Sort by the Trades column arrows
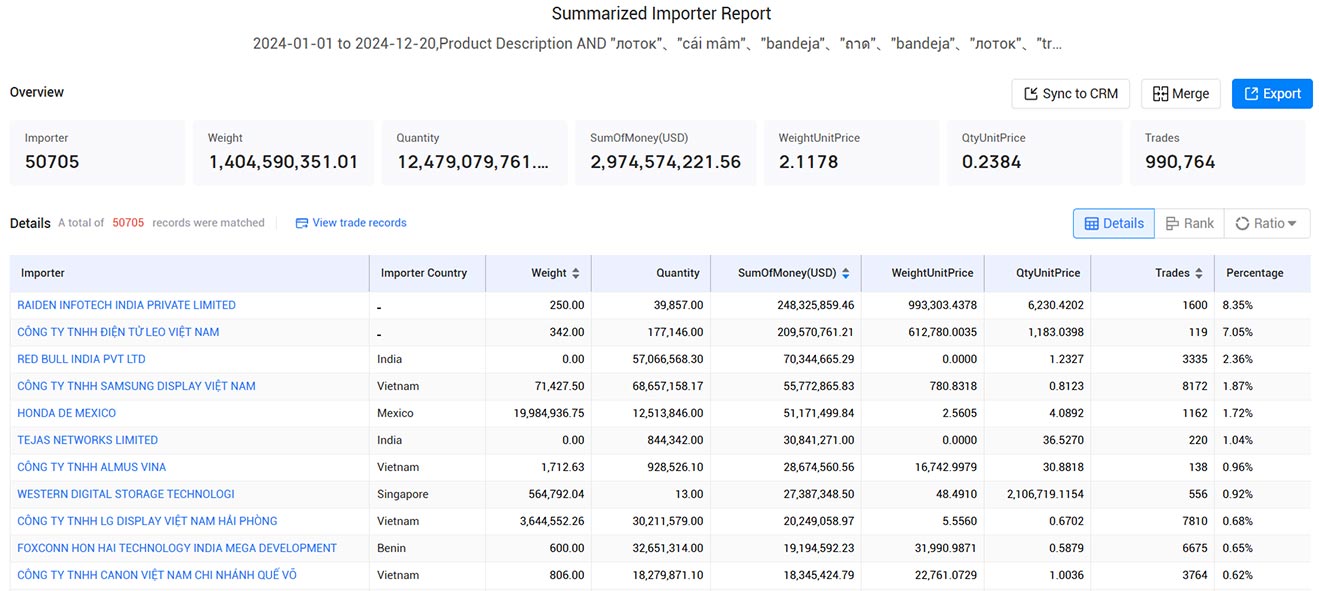This screenshot has height=591, width=1319. (x=1199, y=273)
